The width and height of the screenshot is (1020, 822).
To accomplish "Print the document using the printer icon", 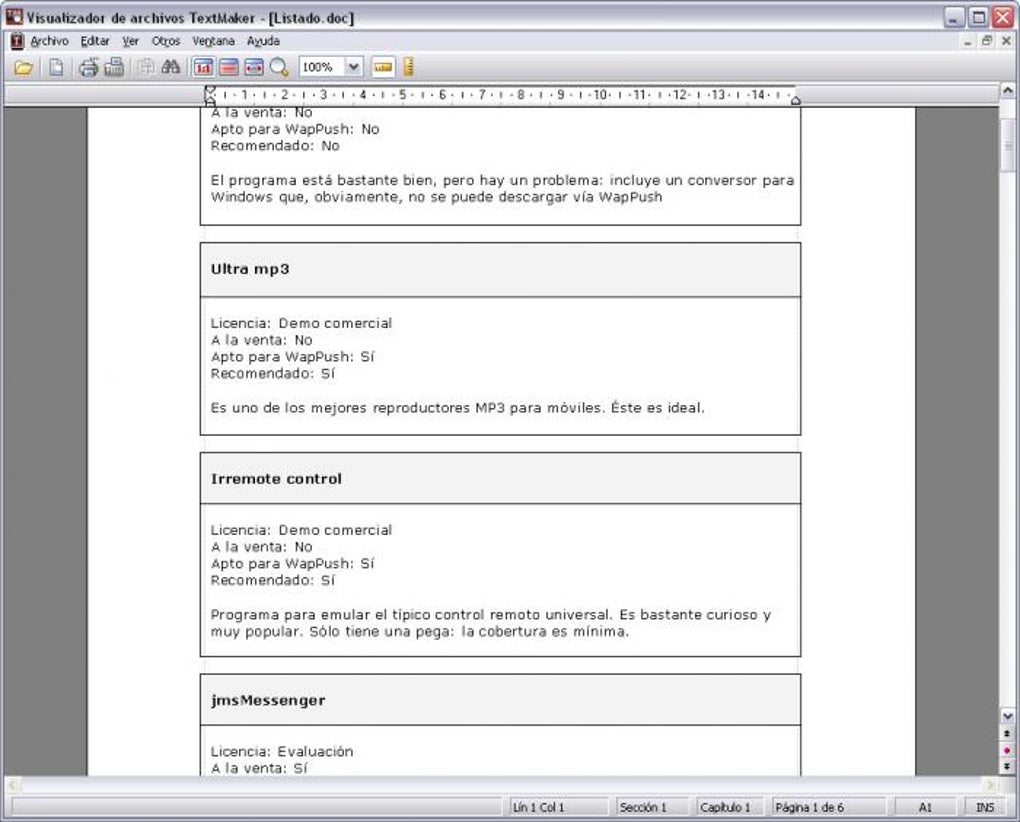I will point(88,67).
